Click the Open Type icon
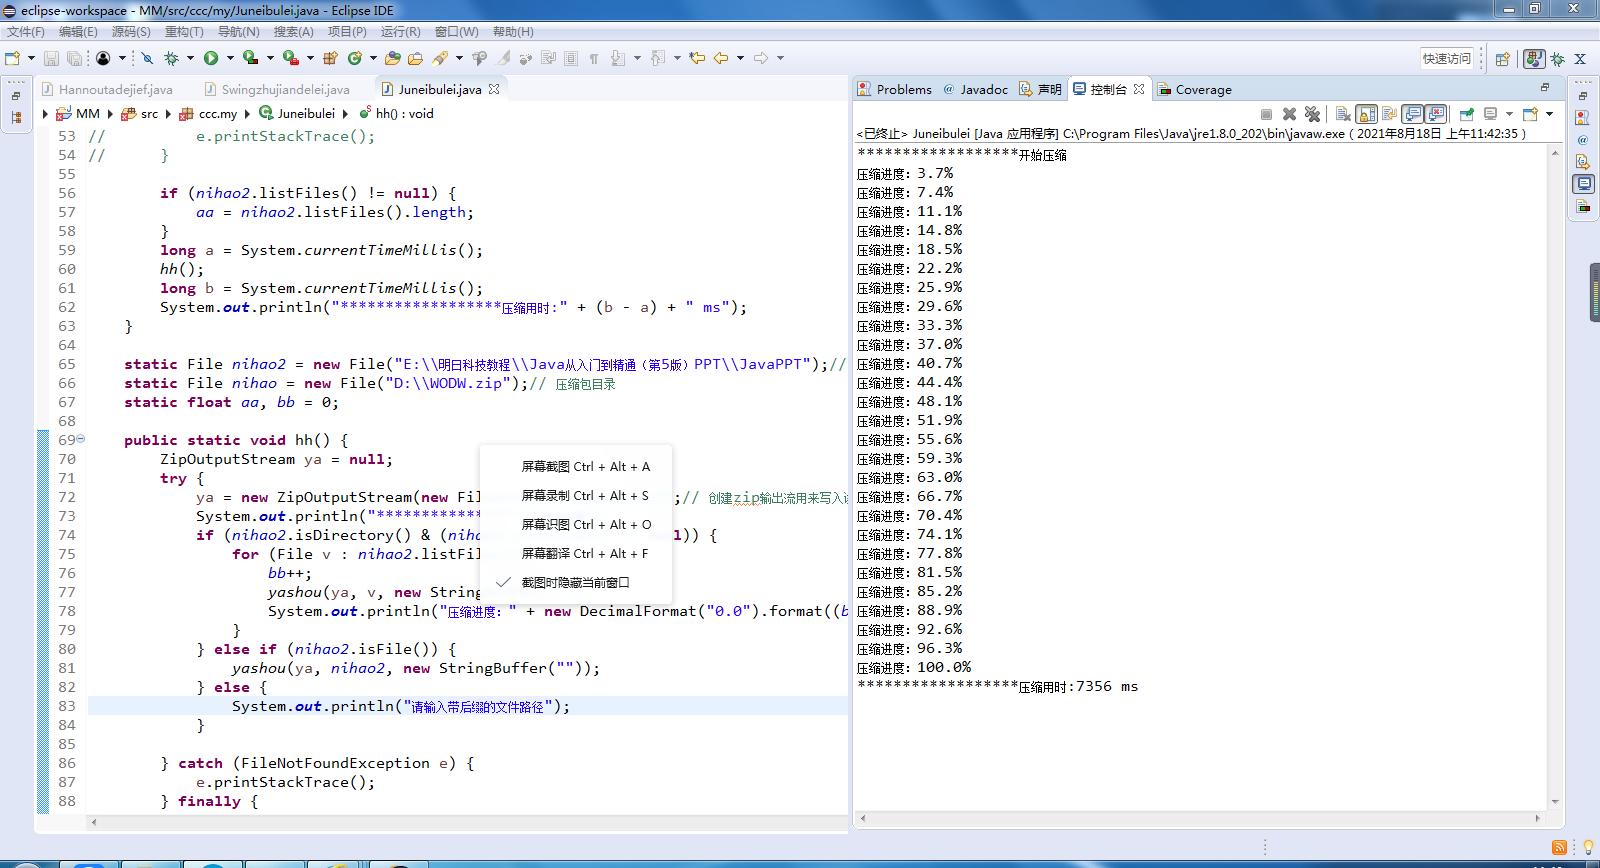This screenshot has width=1600, height=868. [393, 58]
